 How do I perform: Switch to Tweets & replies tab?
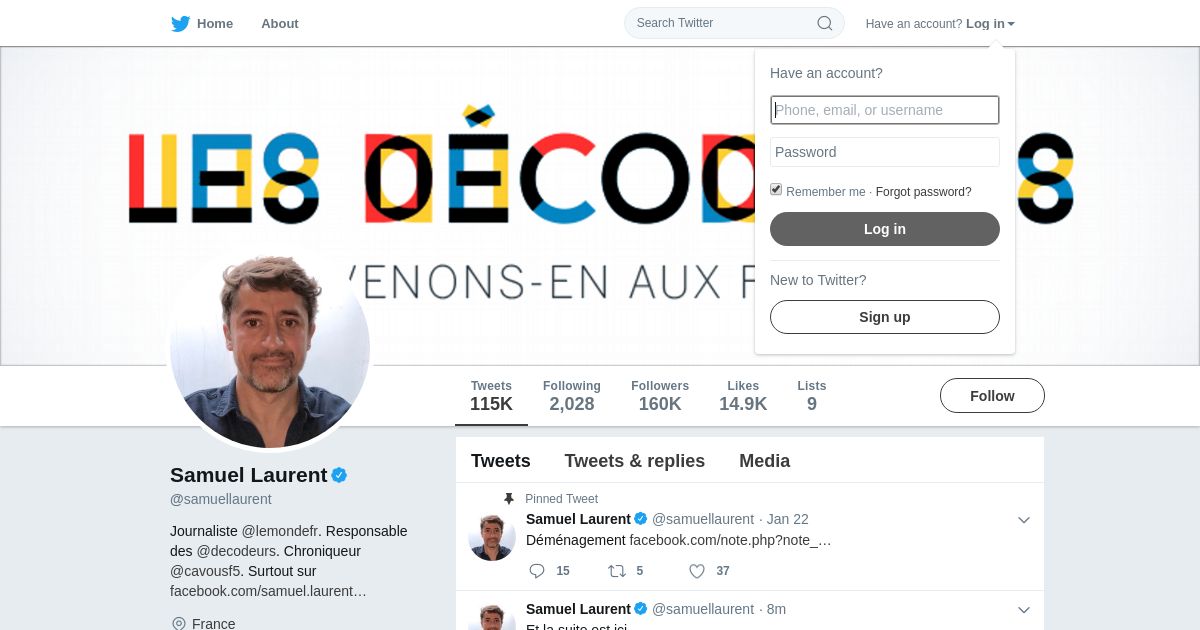[x=635, y=461]
